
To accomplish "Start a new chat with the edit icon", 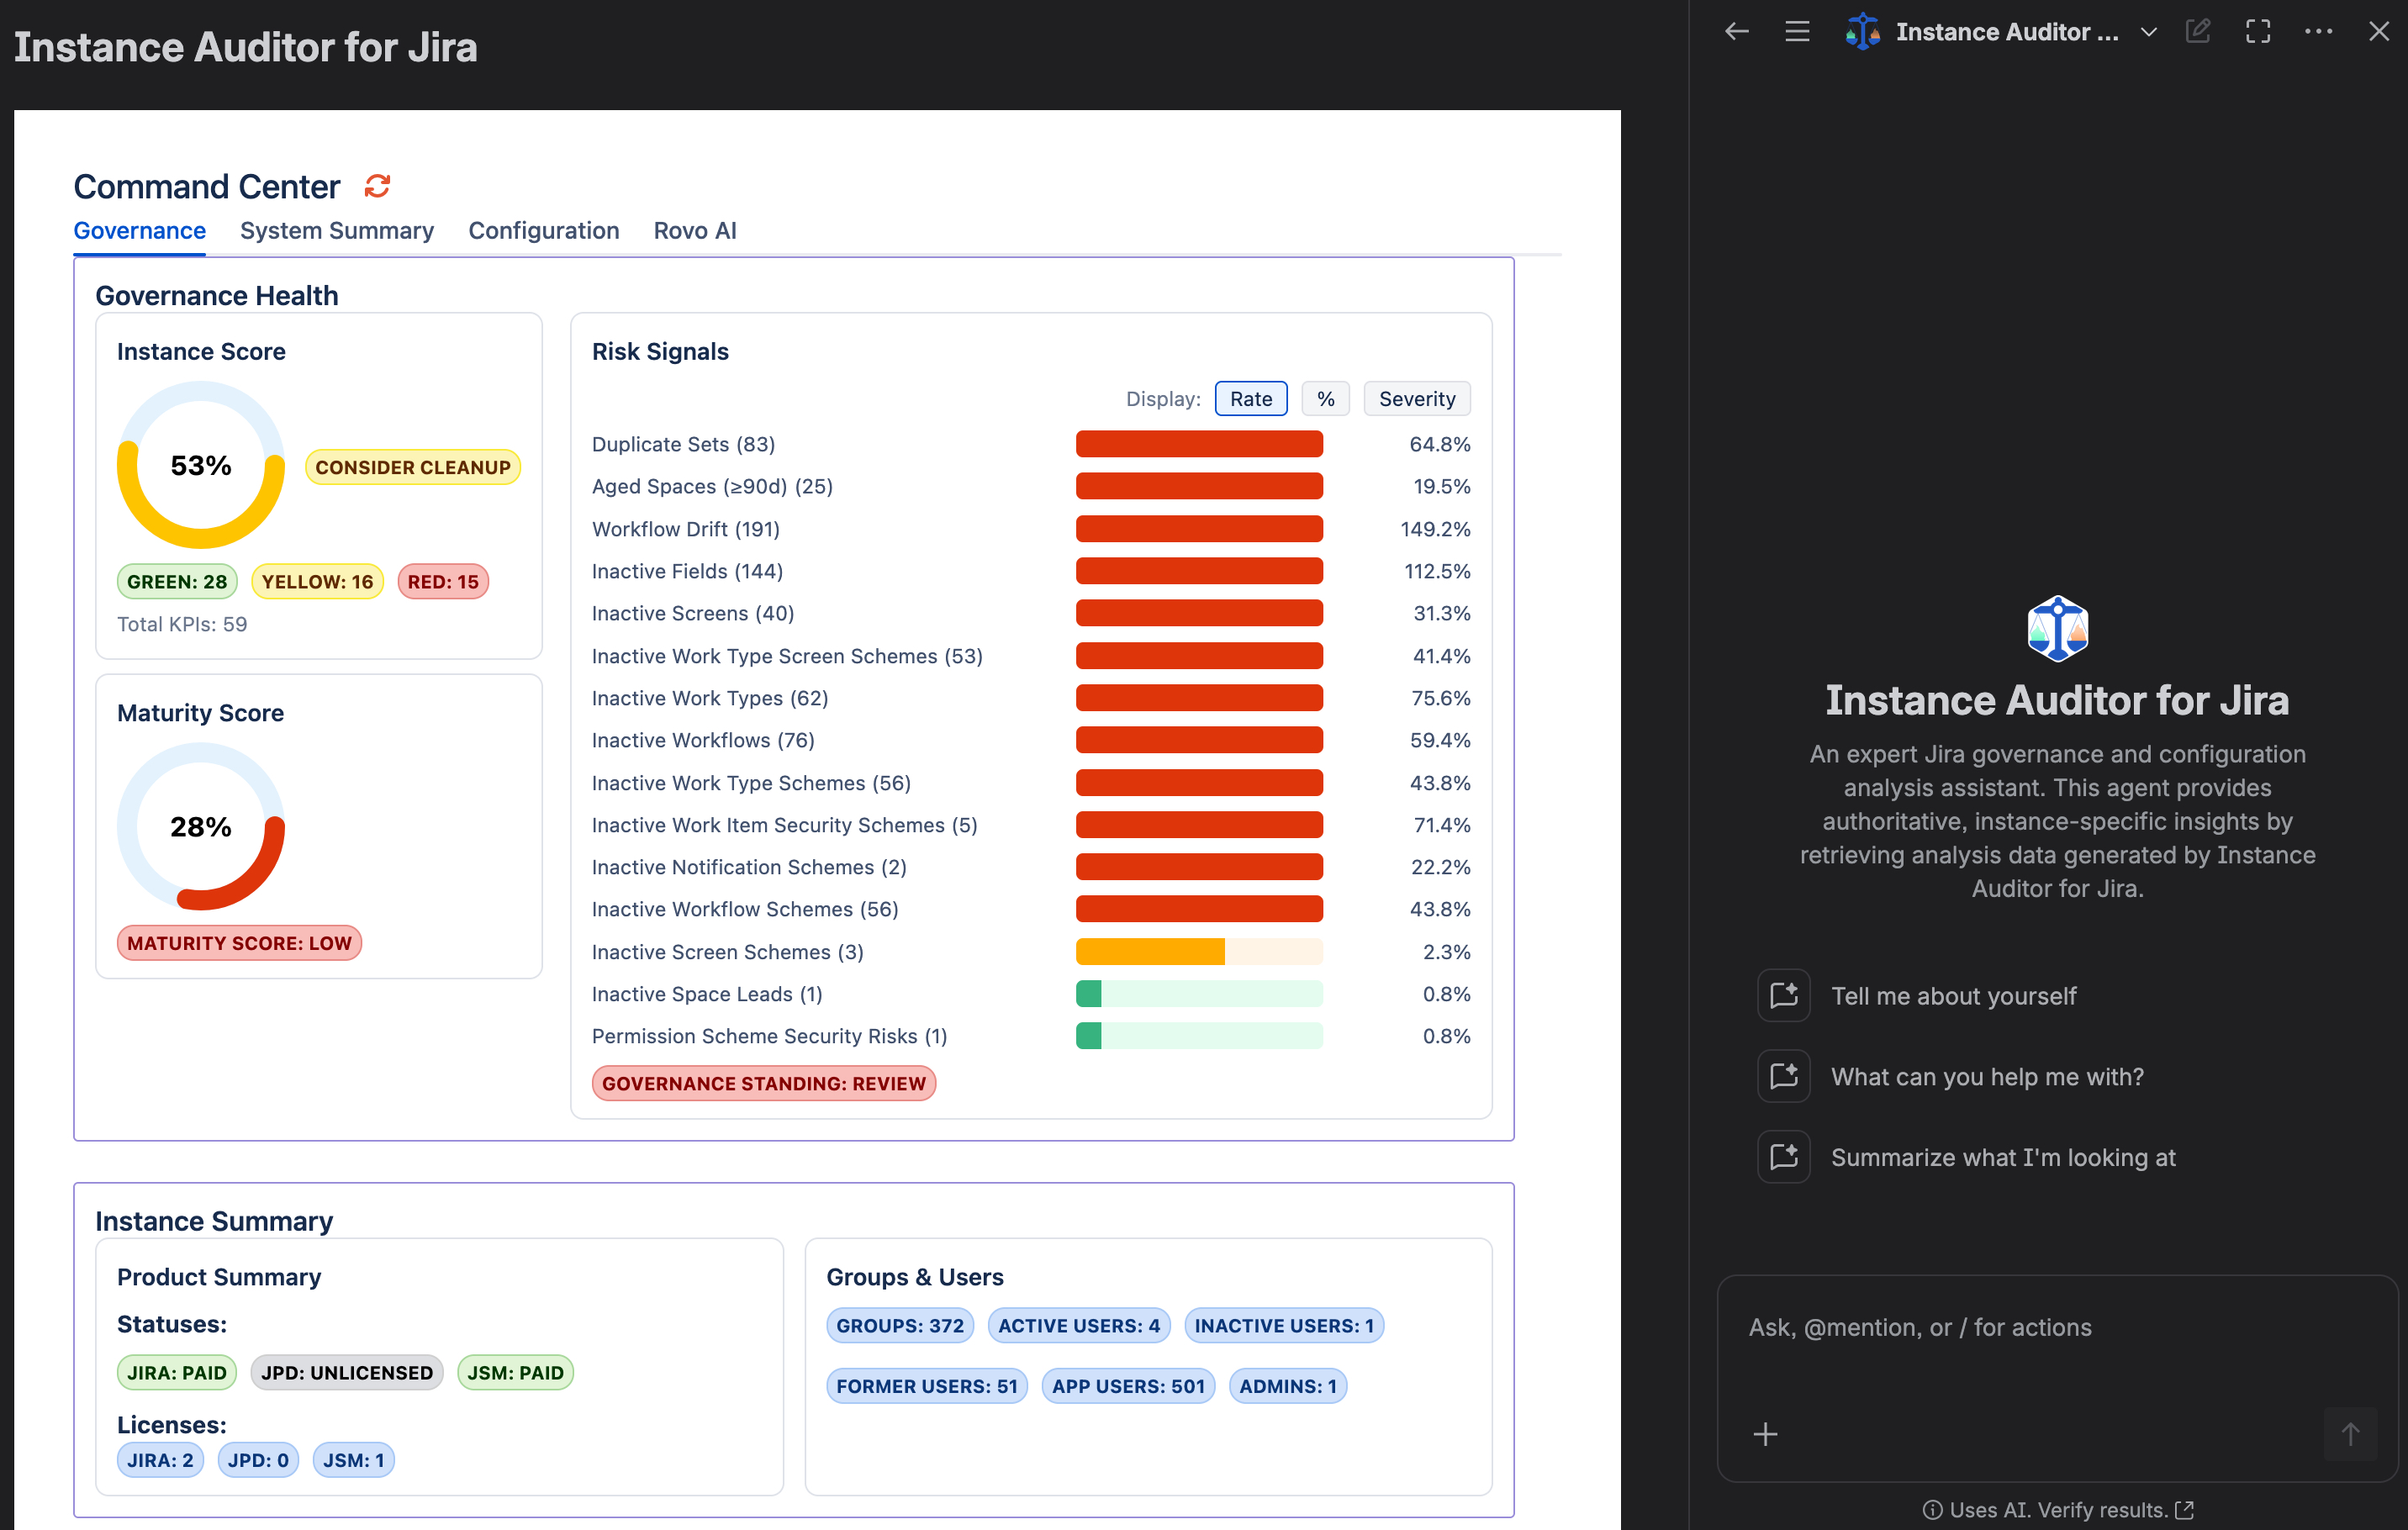I will pyautogui.click(x=2198, y=31).
